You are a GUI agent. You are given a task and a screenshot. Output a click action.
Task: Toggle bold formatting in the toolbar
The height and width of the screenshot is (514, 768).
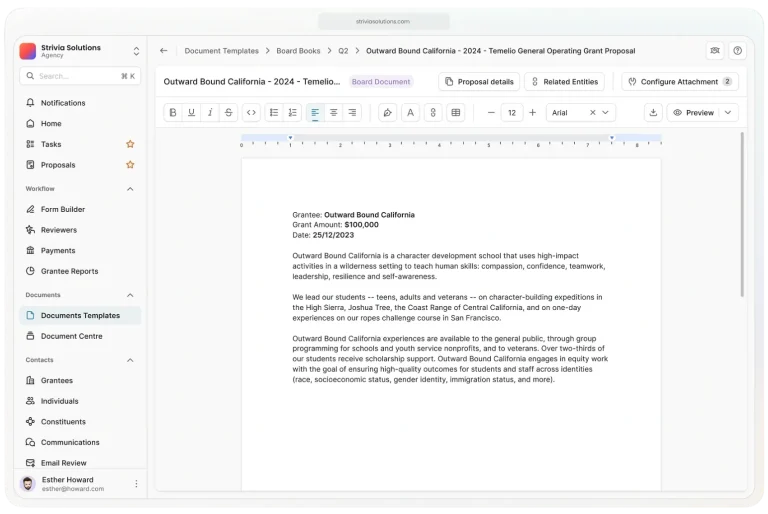173,113
